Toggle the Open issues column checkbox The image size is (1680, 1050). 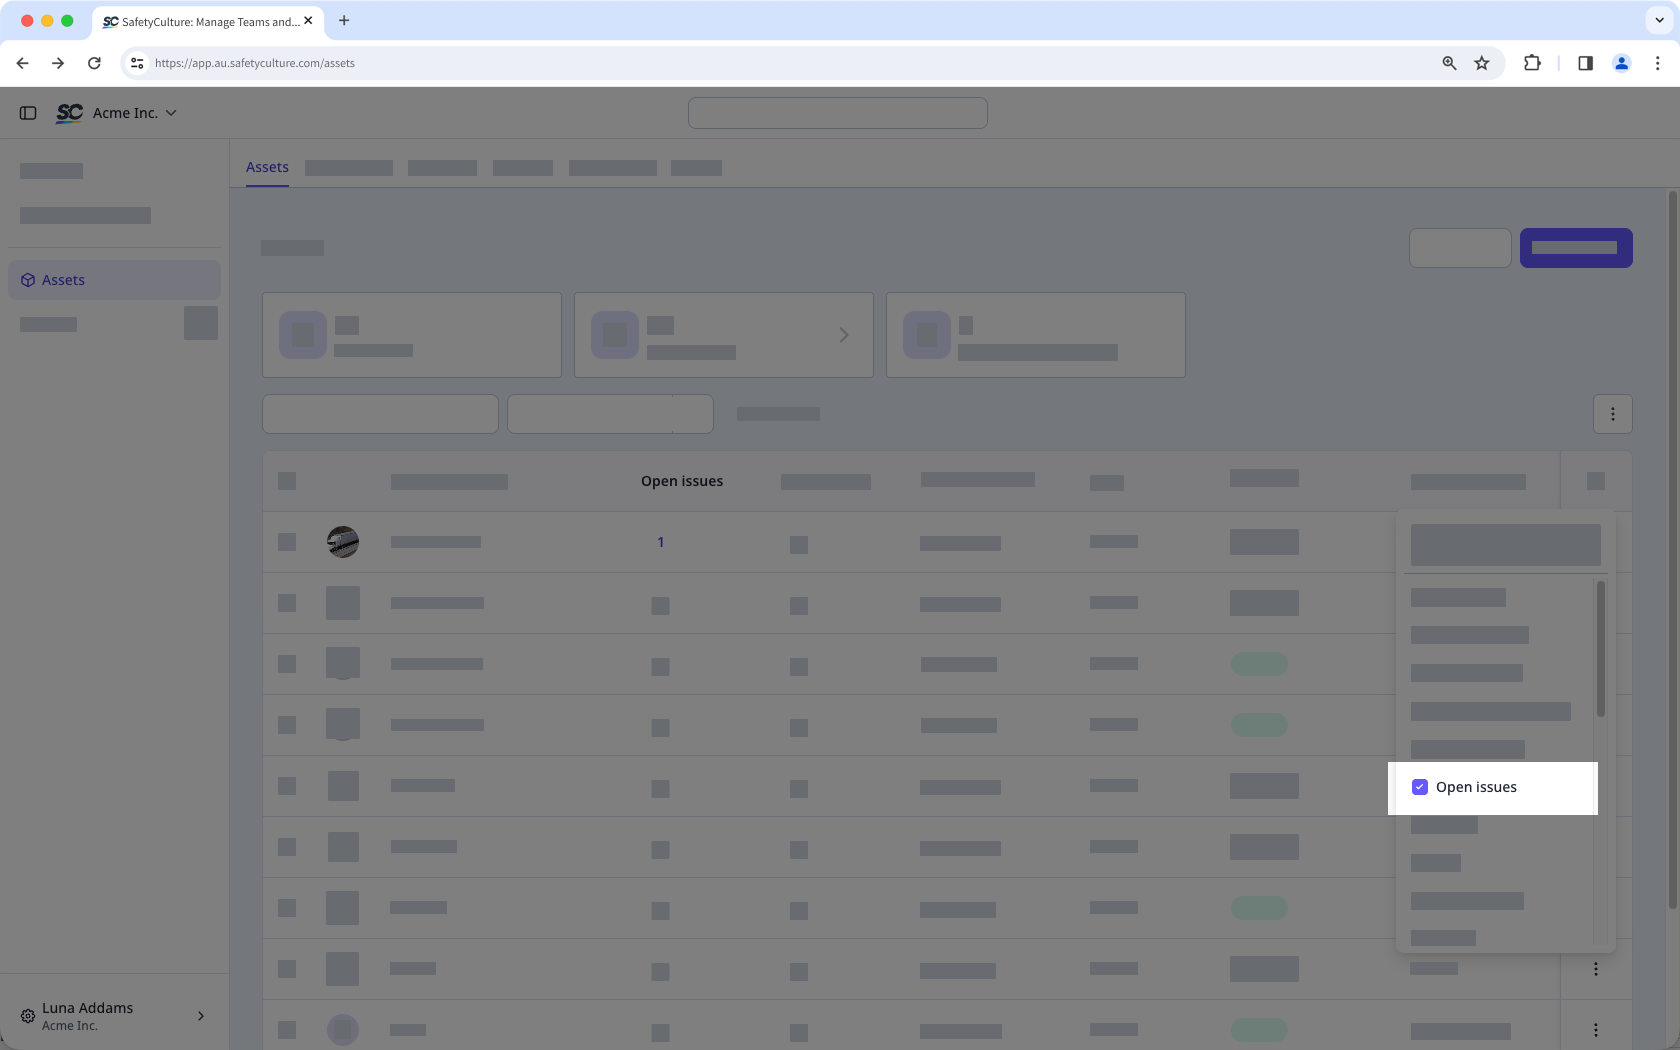click(x=1419, y=787)
